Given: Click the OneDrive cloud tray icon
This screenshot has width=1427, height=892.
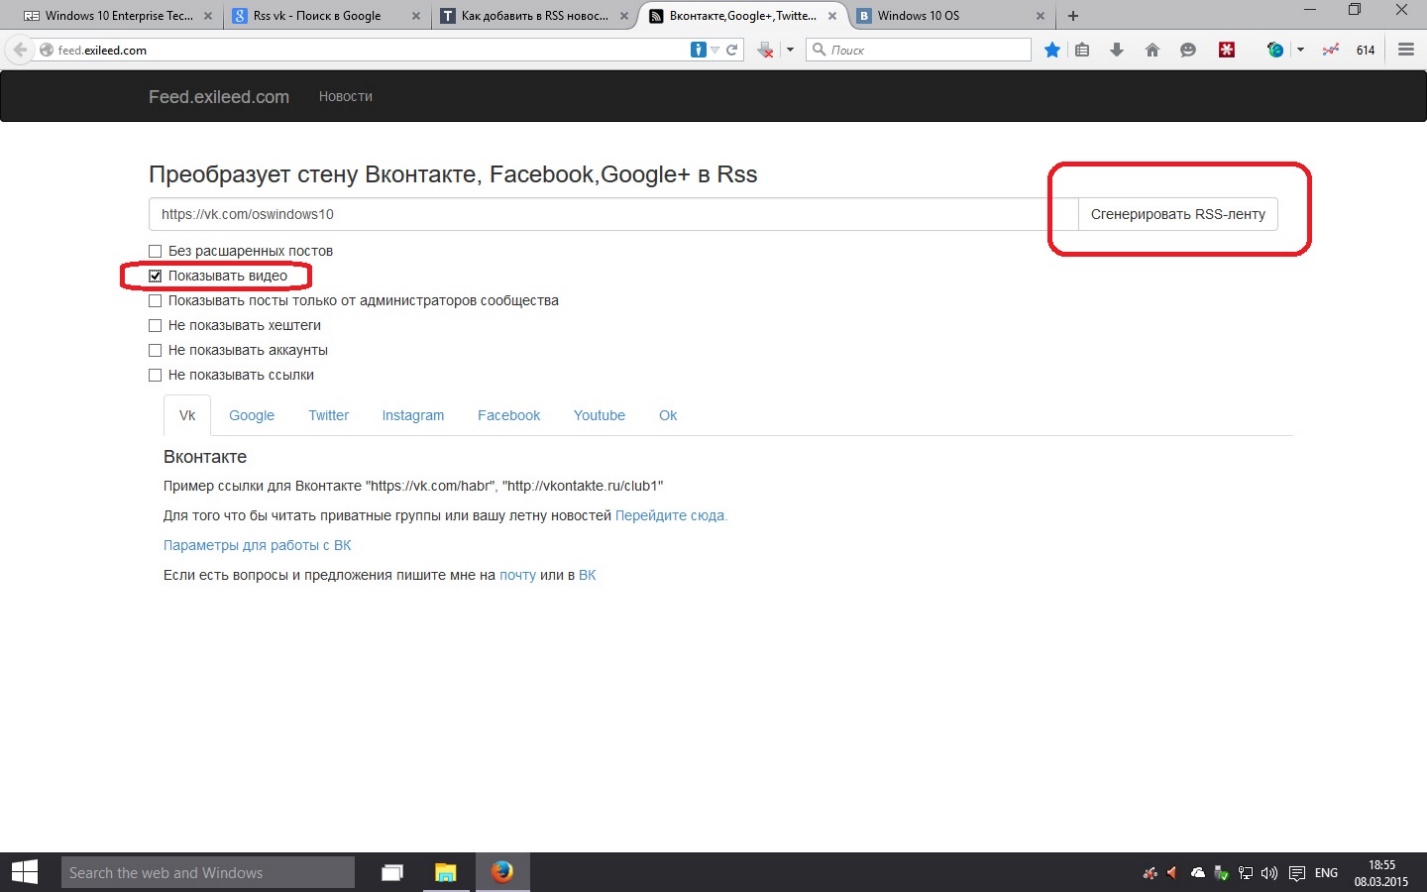Looking at the screenshot, I should (1197, 873).
